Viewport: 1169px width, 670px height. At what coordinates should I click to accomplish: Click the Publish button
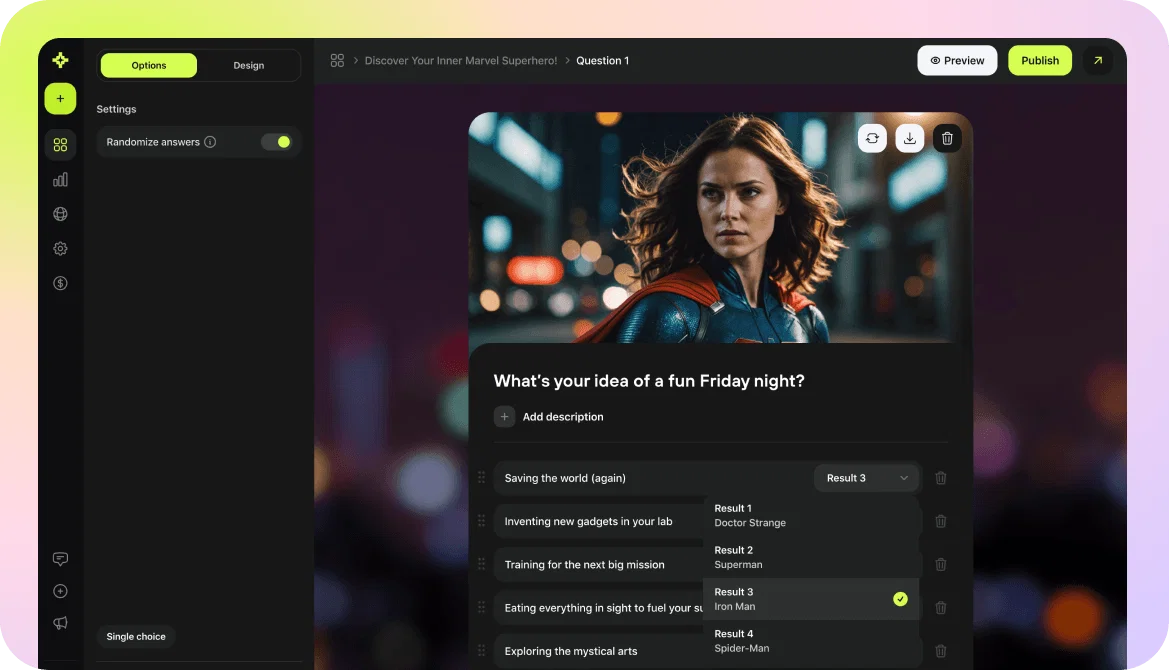pos(1040,60)
